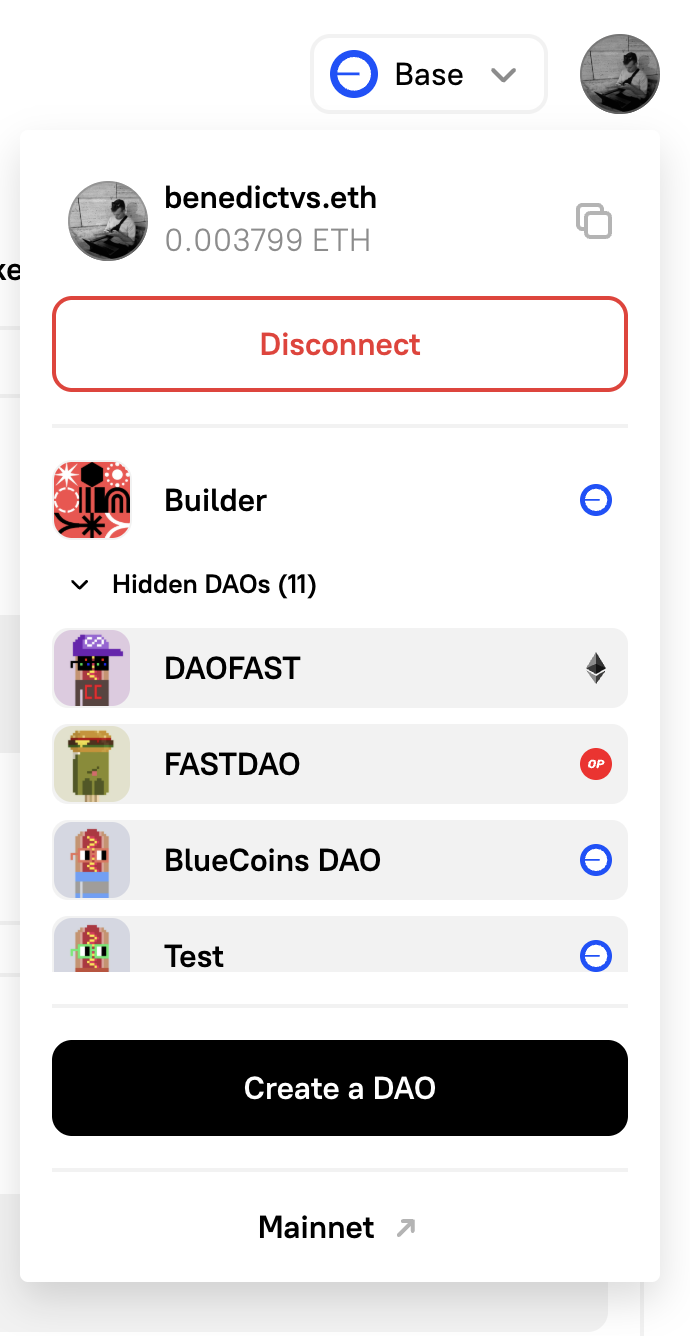Click the Base chain icon beside BlueCoins DAO
The image size is (690, 1336).
(x=595, y=860)
